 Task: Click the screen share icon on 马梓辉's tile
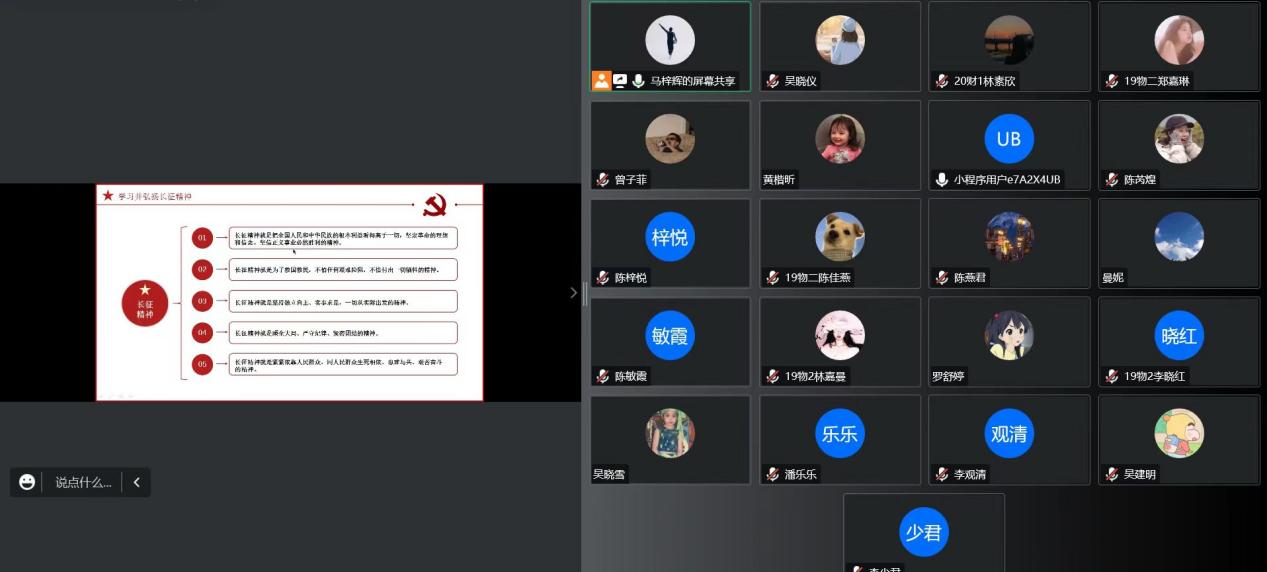(x=620, y=81)
